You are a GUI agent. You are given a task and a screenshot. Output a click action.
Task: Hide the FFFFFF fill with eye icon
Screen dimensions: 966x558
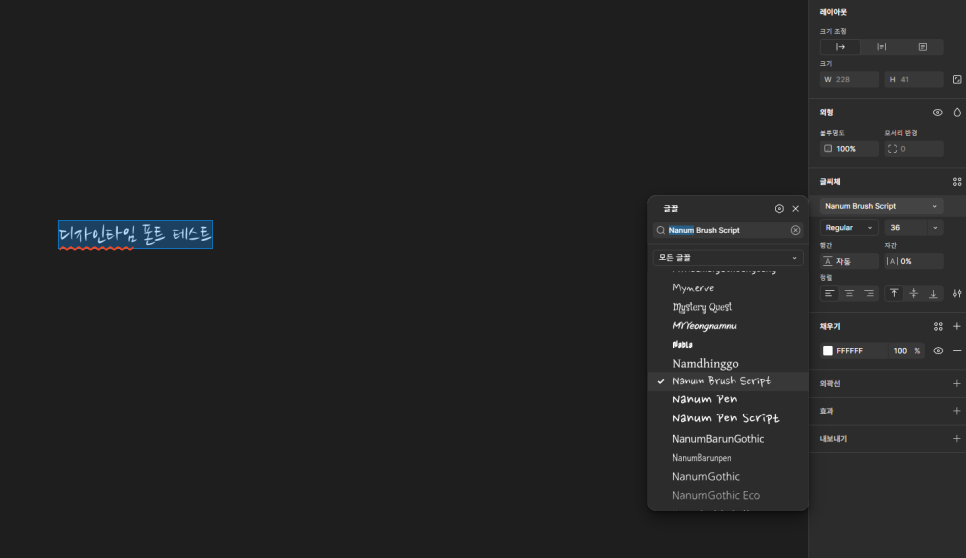tap(938, 351)
